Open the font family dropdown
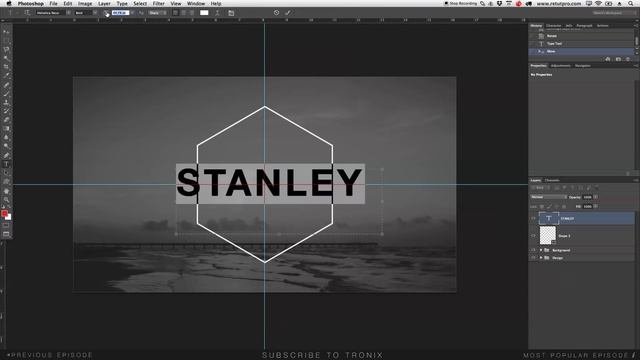The height and width of the screenshot is (360, 640). [68, 13]
